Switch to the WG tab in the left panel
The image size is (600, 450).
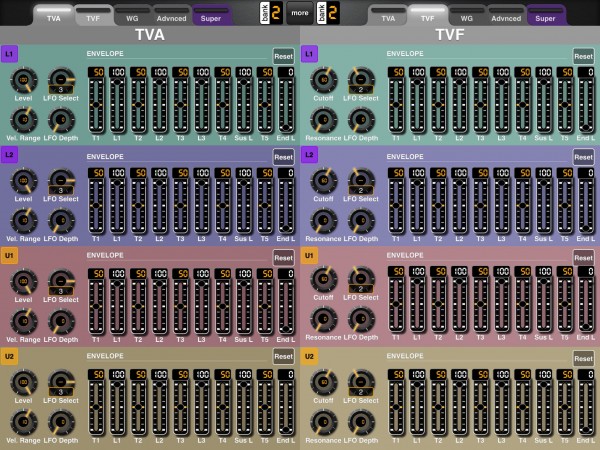click(132, 16)
